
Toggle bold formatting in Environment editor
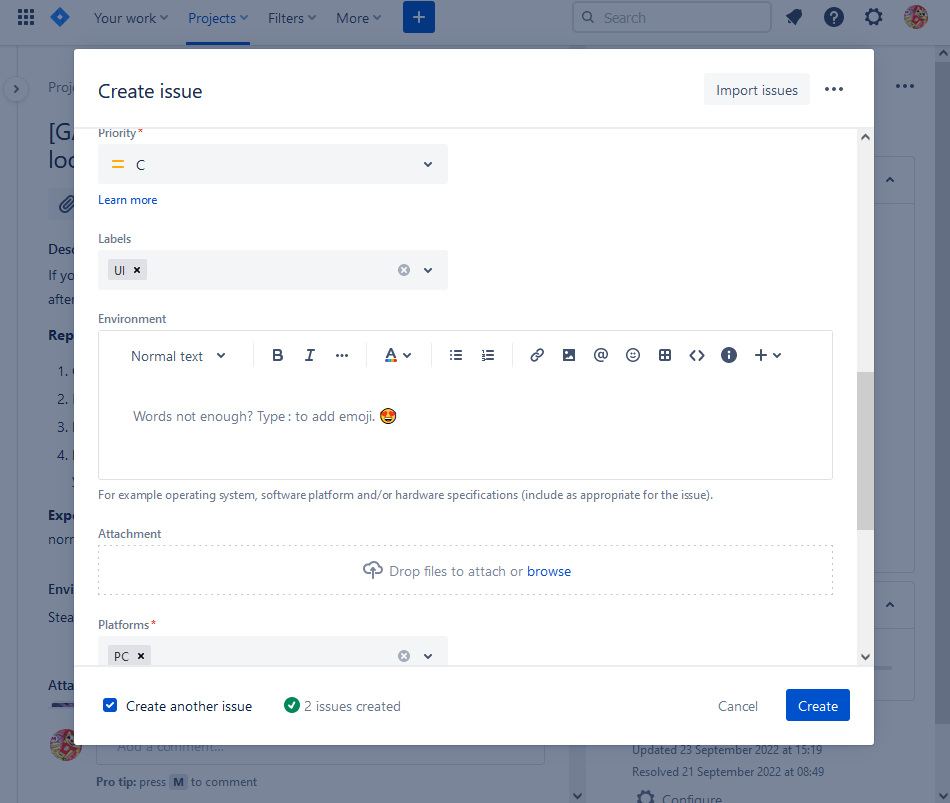pyautogui.click(x=277, y=355)
